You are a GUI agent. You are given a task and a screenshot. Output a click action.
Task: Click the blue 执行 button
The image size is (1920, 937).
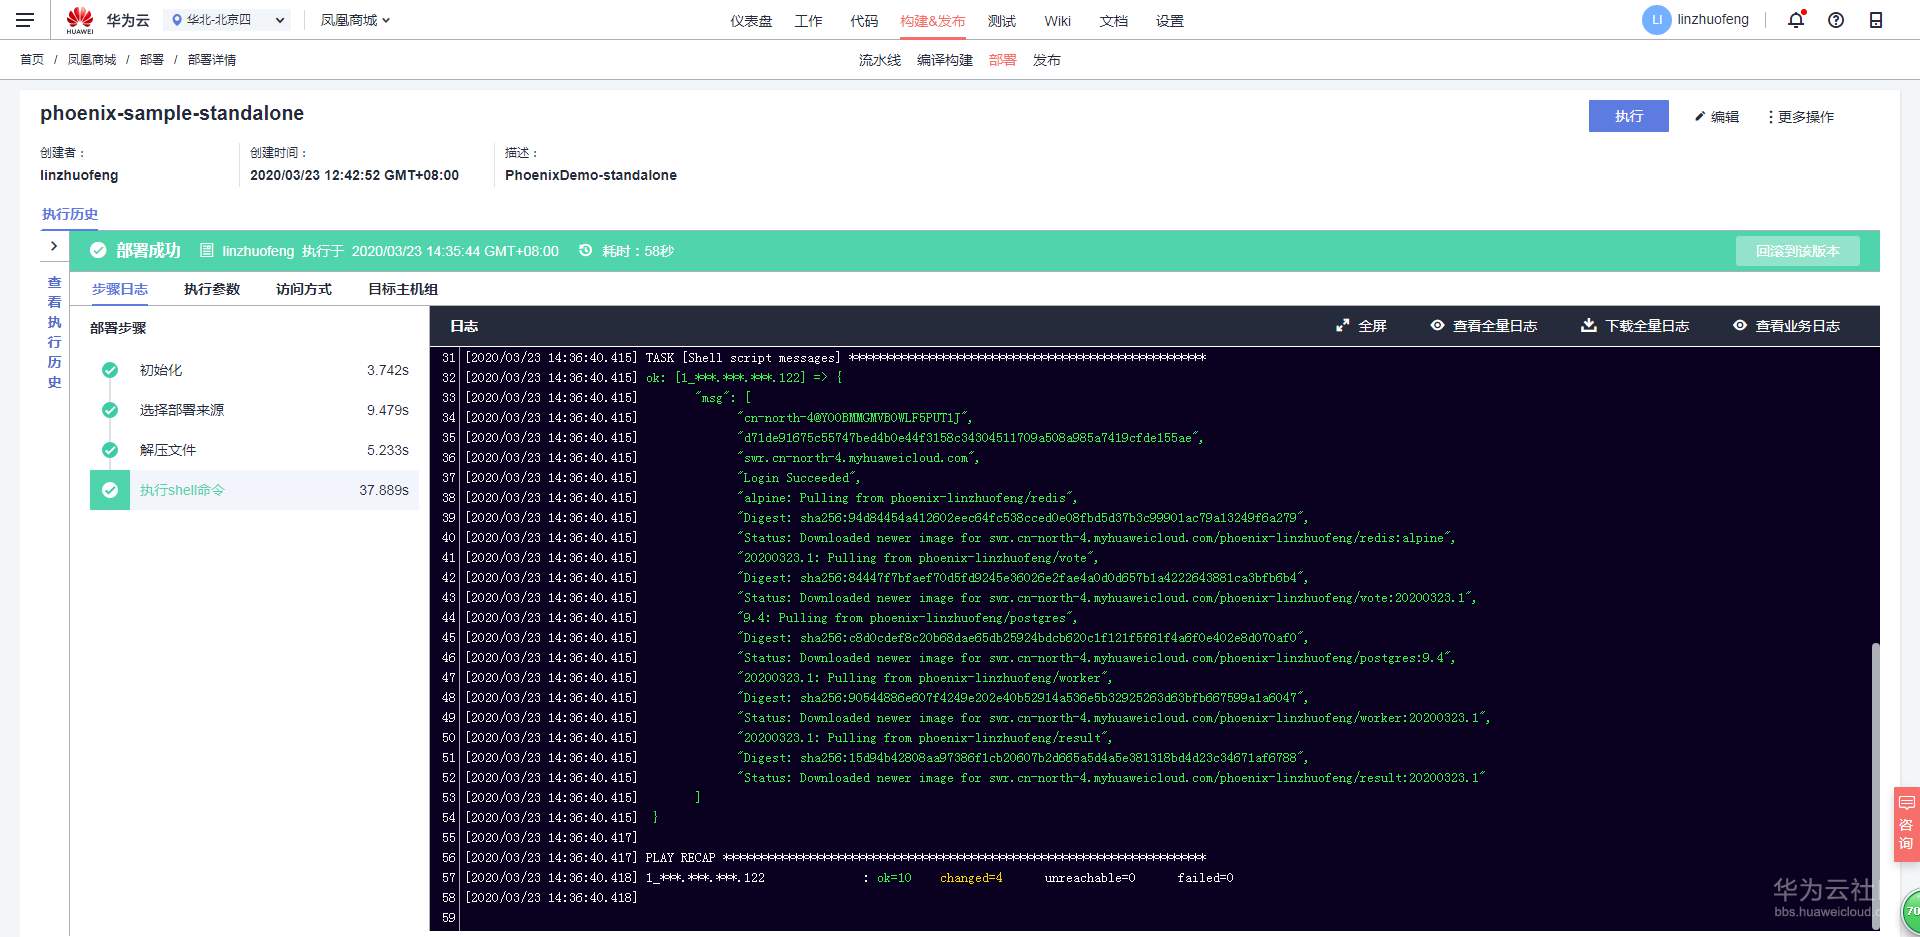click(1629, 116)
